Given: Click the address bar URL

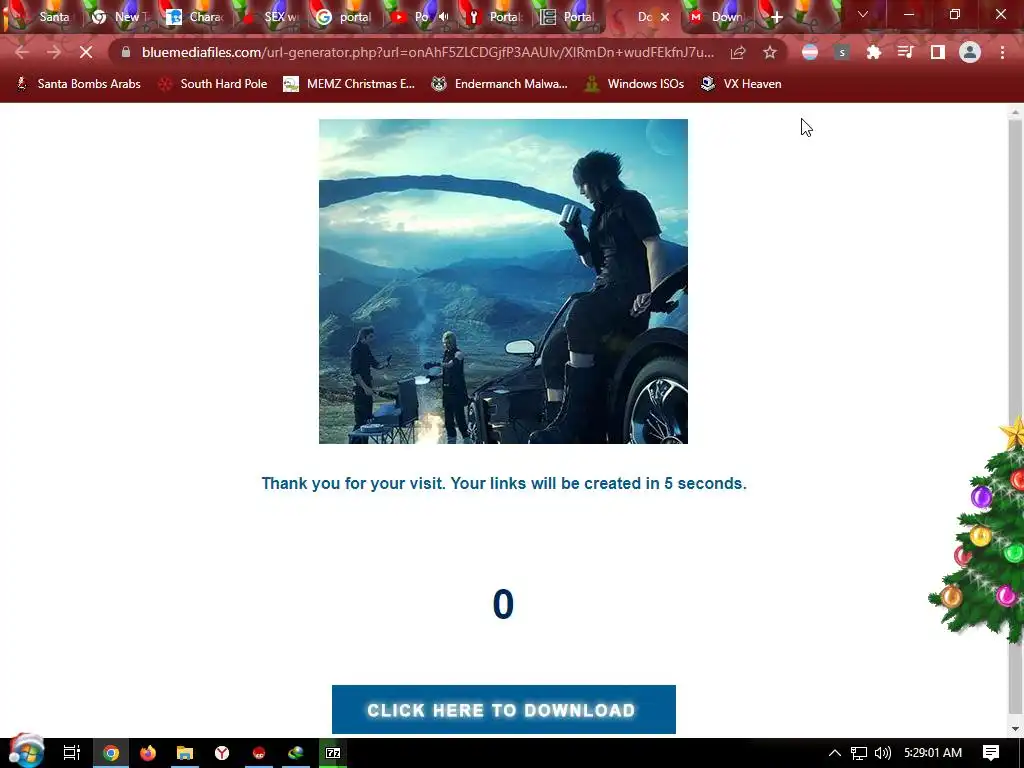Looking at the screenshot, I should pyautogui.click(x=428, y=52).
